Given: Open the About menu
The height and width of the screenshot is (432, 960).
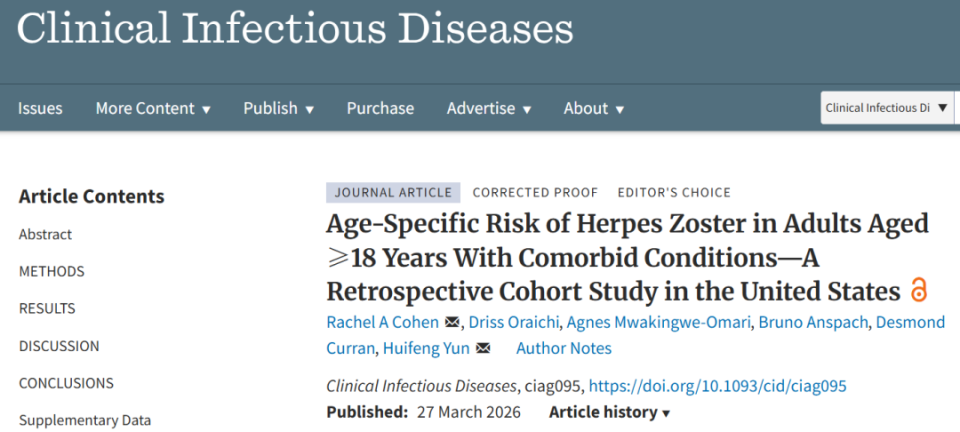Looking at the screenshot, I should 593,108.
